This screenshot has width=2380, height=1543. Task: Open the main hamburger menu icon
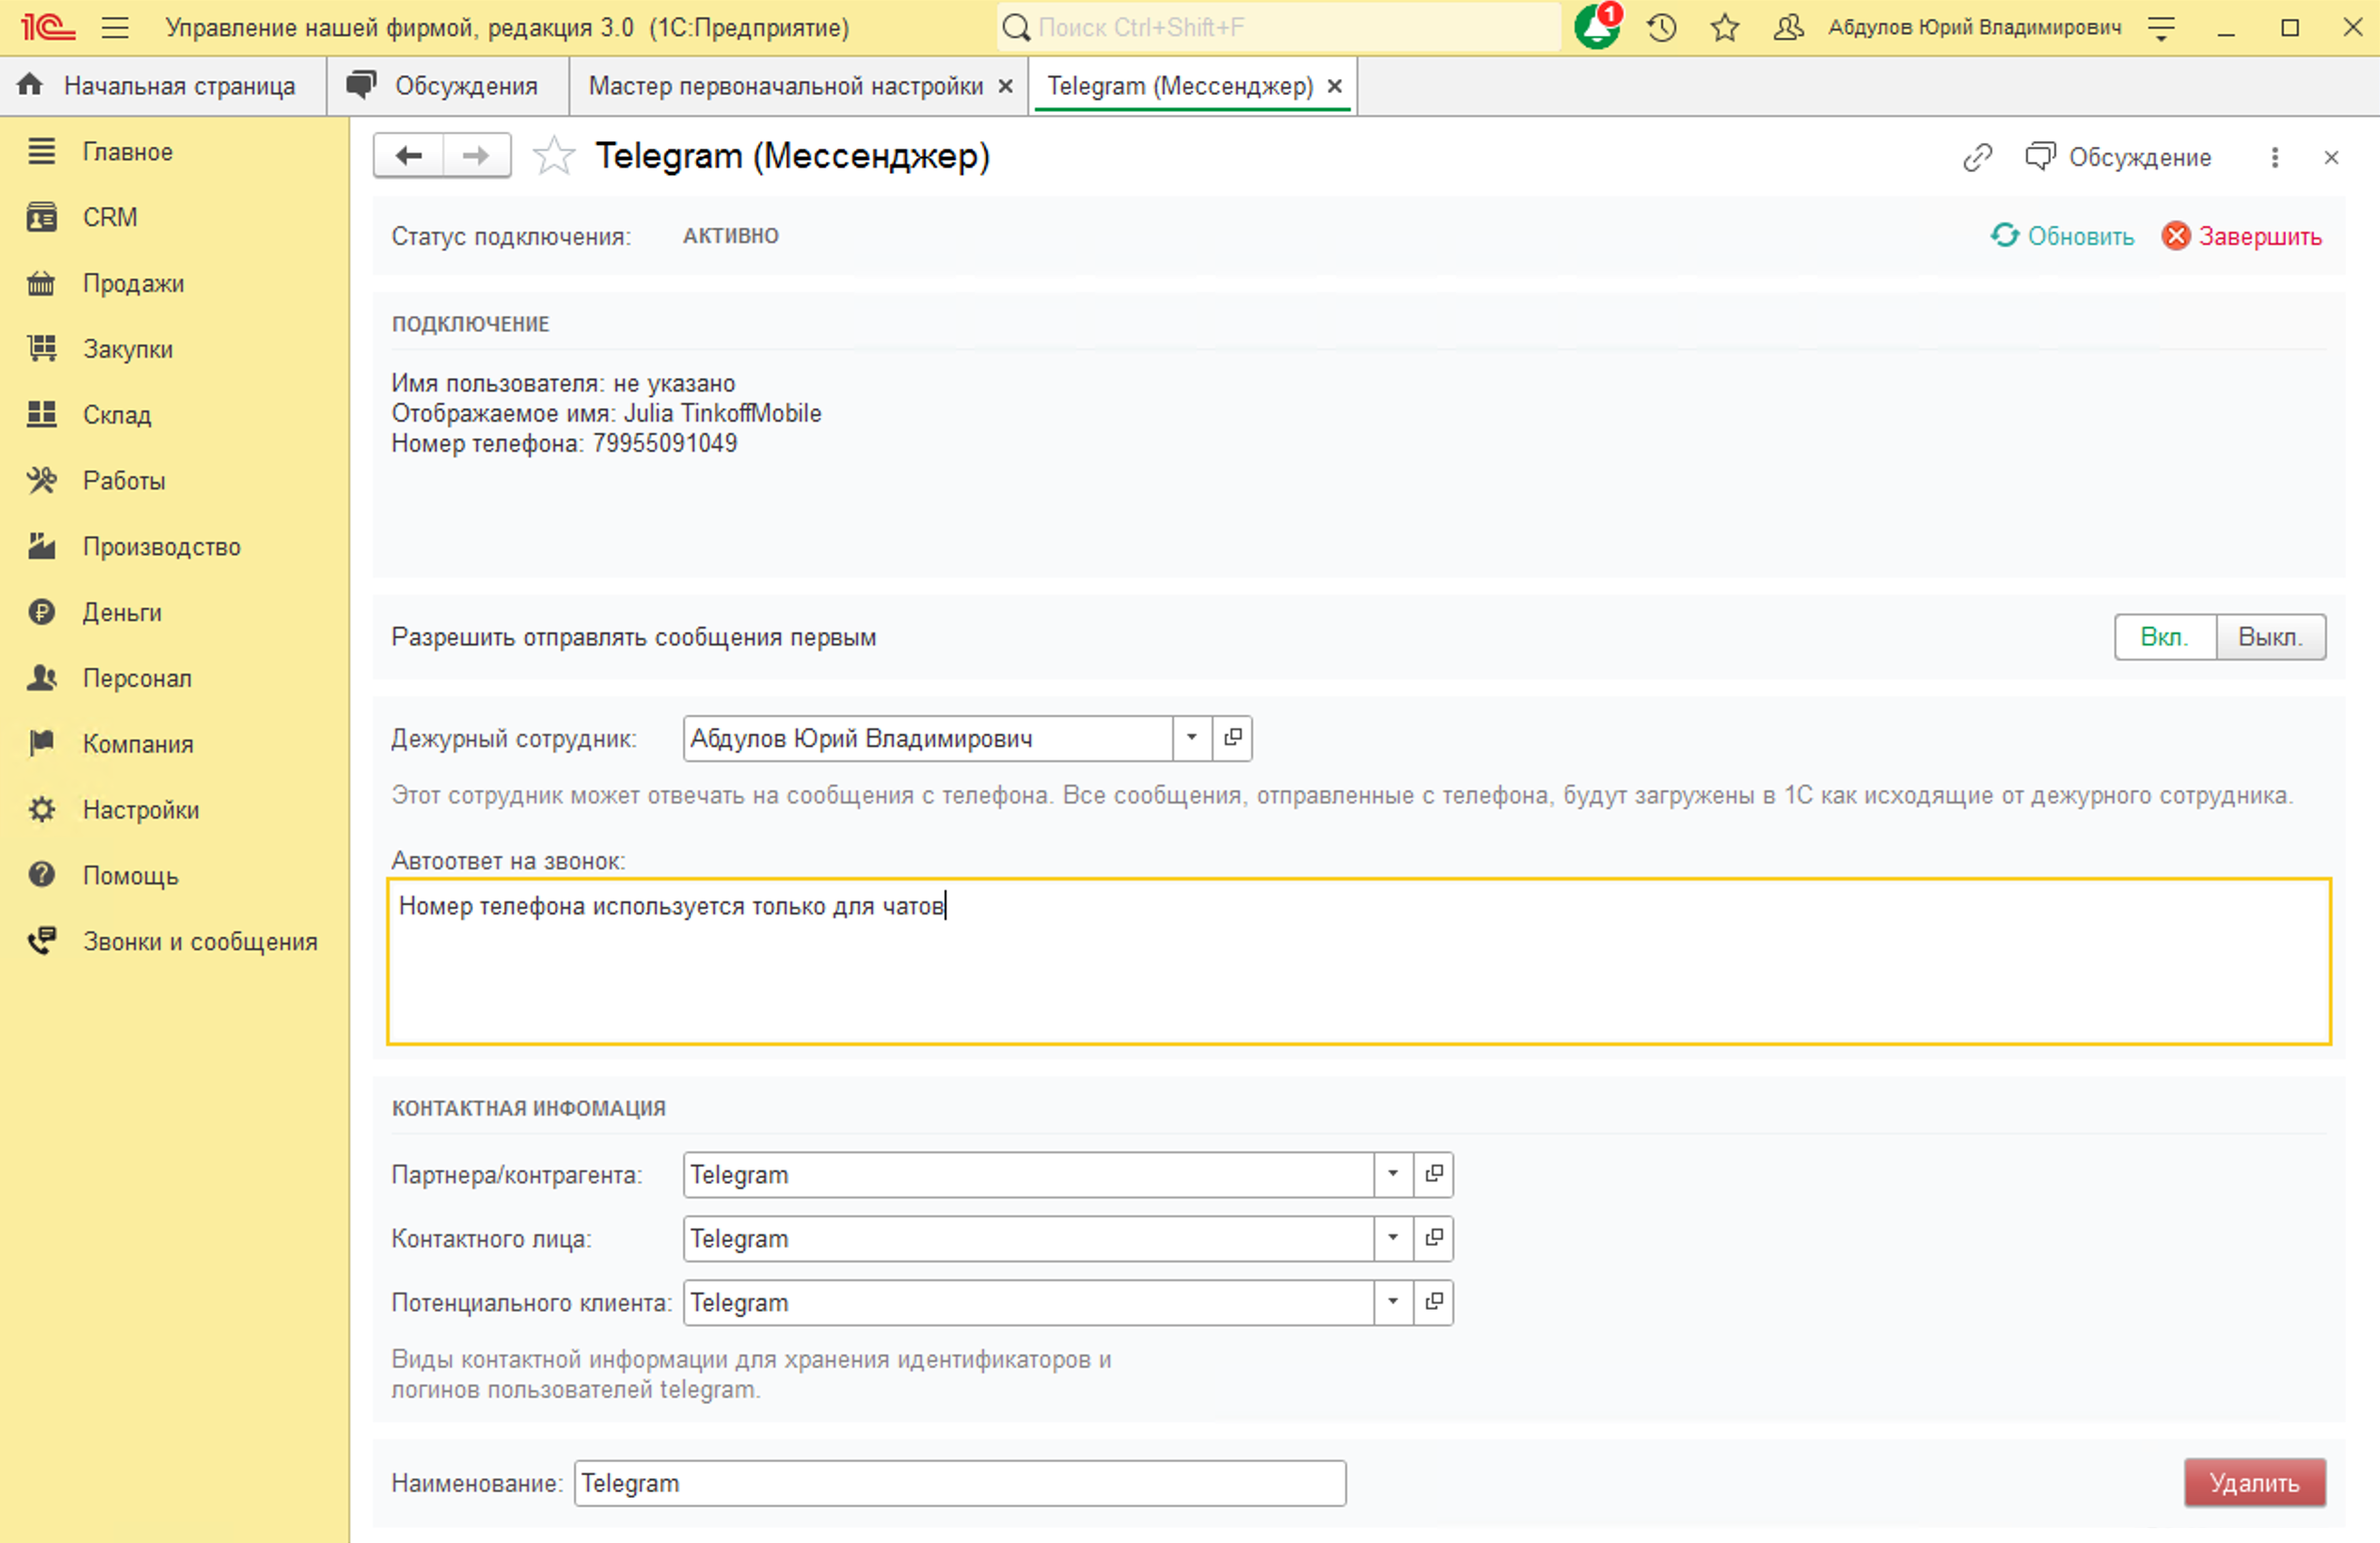click(x=115, y=27)
